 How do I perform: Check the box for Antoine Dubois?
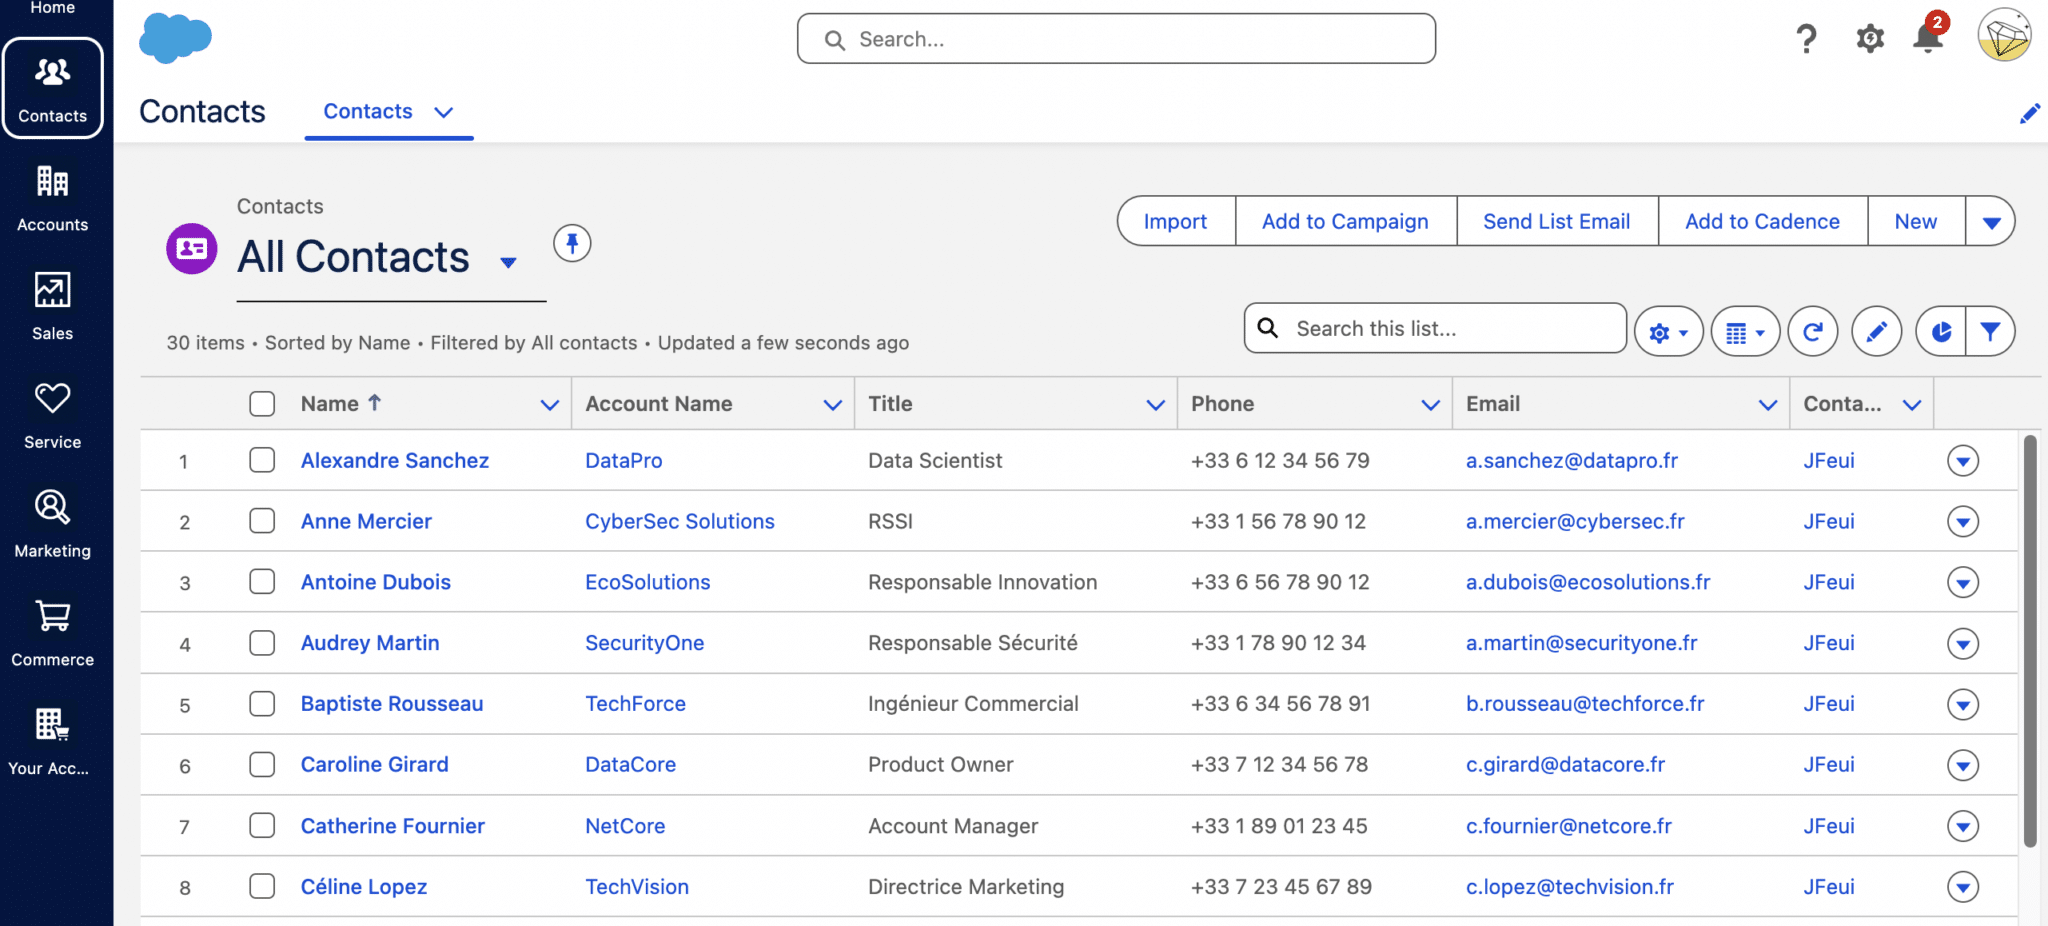pyautogui.click(x=262, y=582)
